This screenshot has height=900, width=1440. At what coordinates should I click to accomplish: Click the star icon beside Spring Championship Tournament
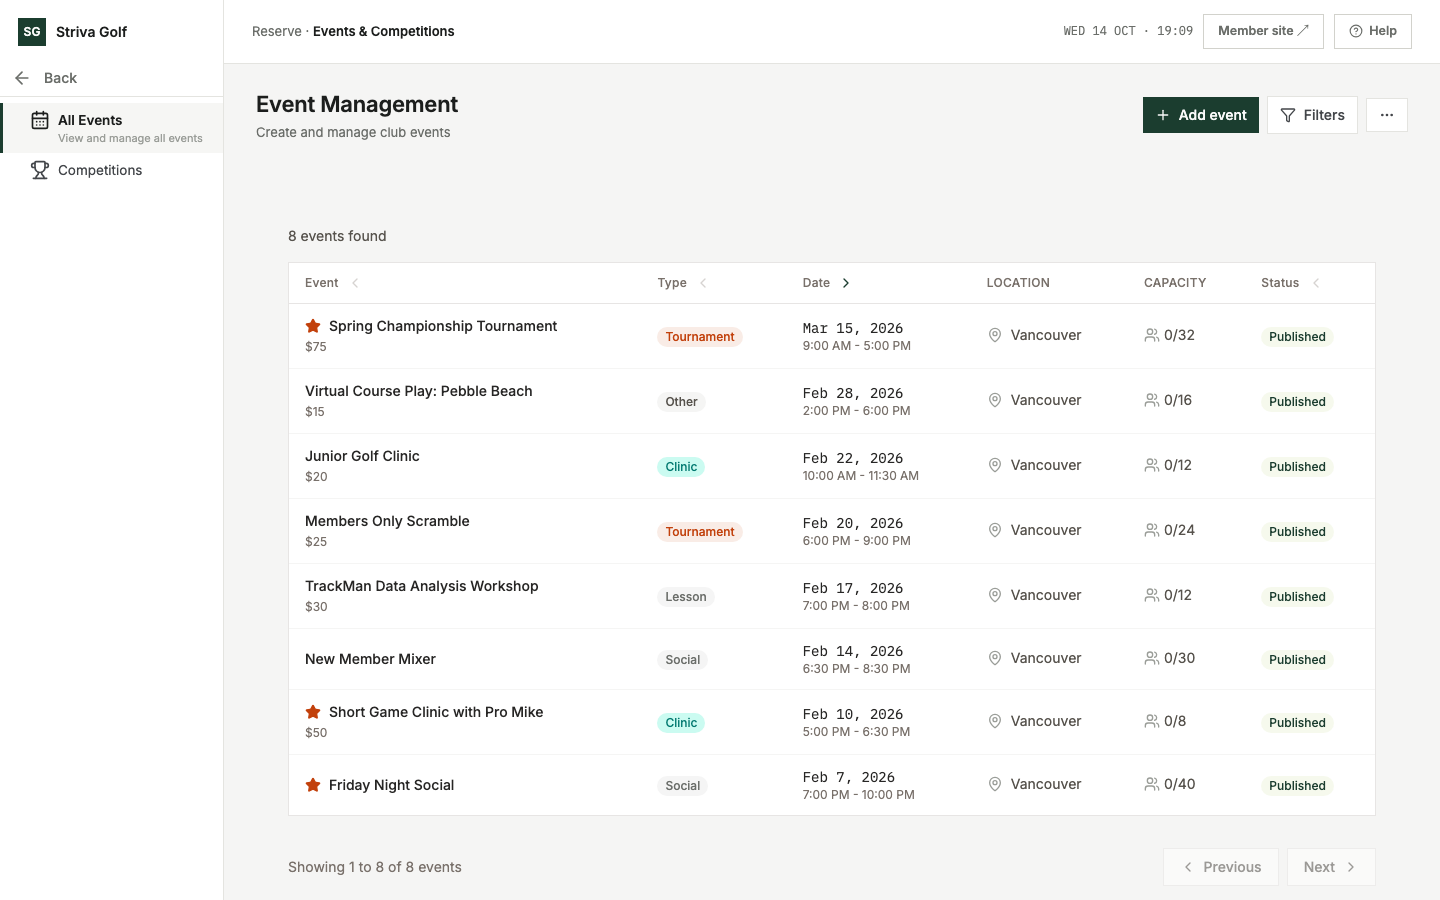click(313, 326)
